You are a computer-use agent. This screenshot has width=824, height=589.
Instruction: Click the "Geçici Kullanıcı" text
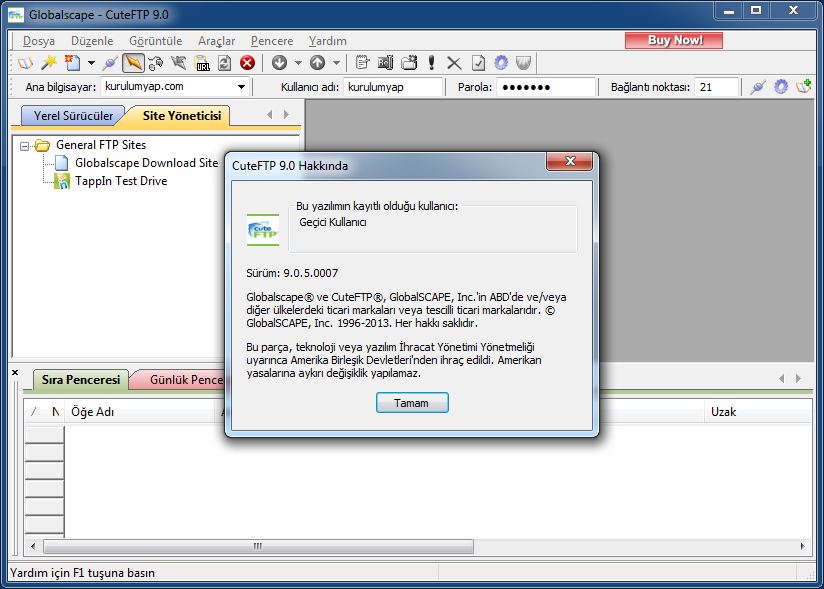(333, 222)
